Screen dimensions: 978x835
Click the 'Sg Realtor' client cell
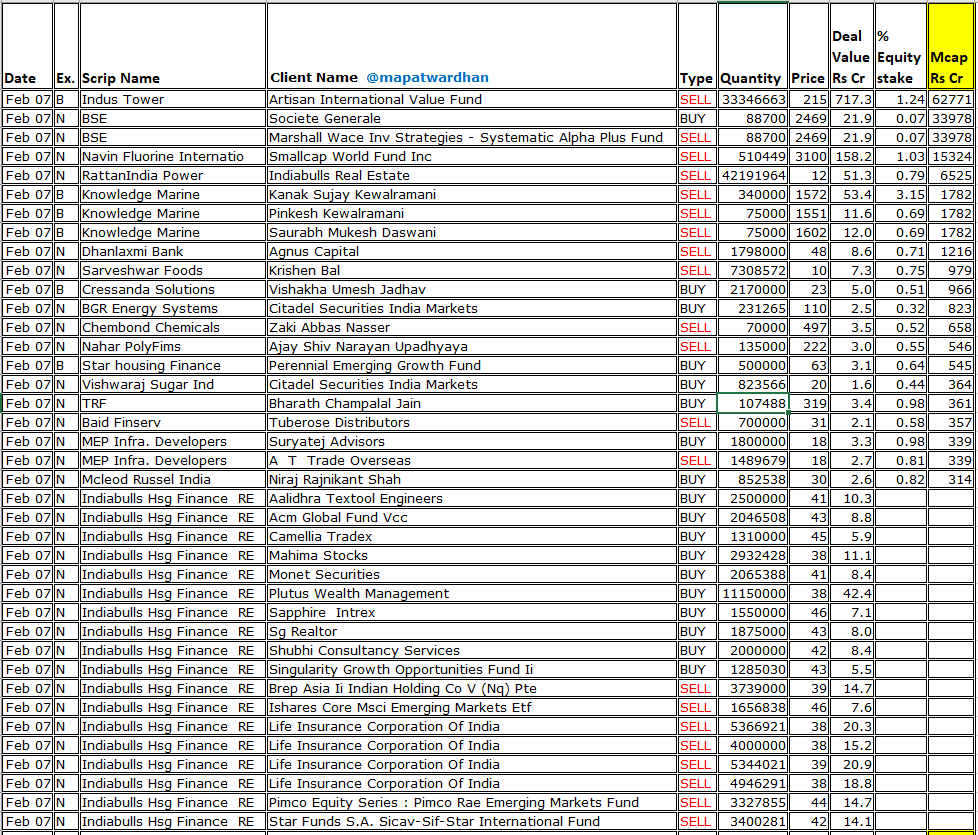click(472, 632)
